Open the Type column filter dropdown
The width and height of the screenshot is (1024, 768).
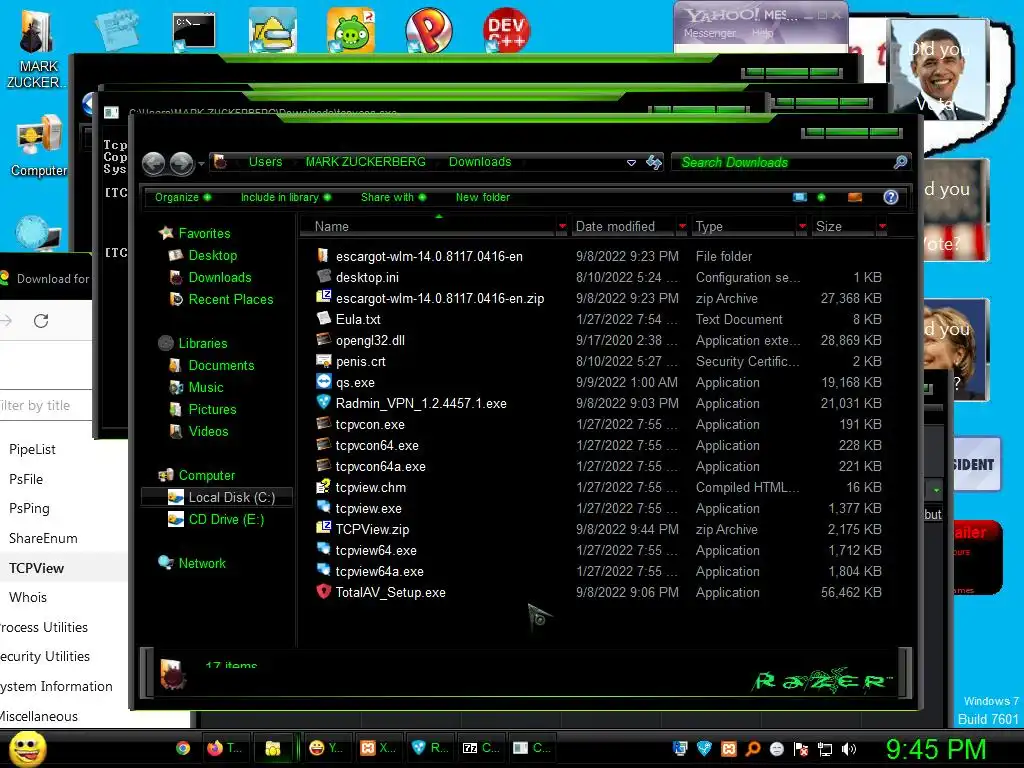[x=803, y=227]
